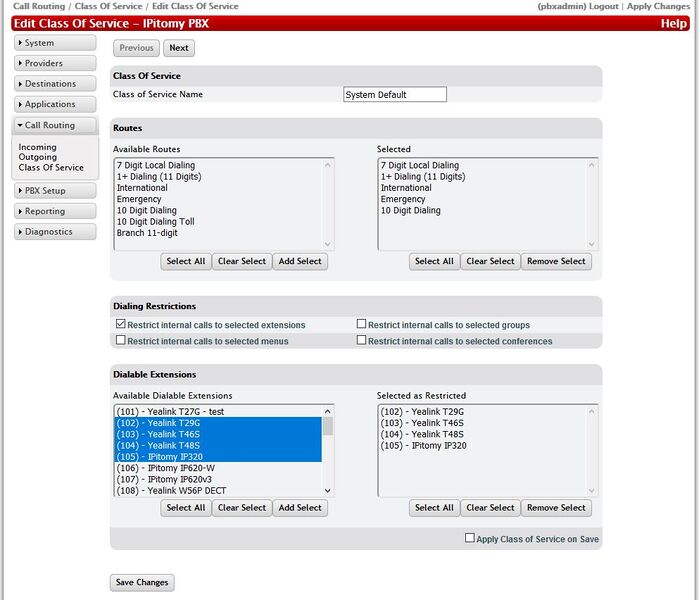The width and height of the screenshot is (699, 600).
Task: Click the Help link in header
Action: click(673, 23)
